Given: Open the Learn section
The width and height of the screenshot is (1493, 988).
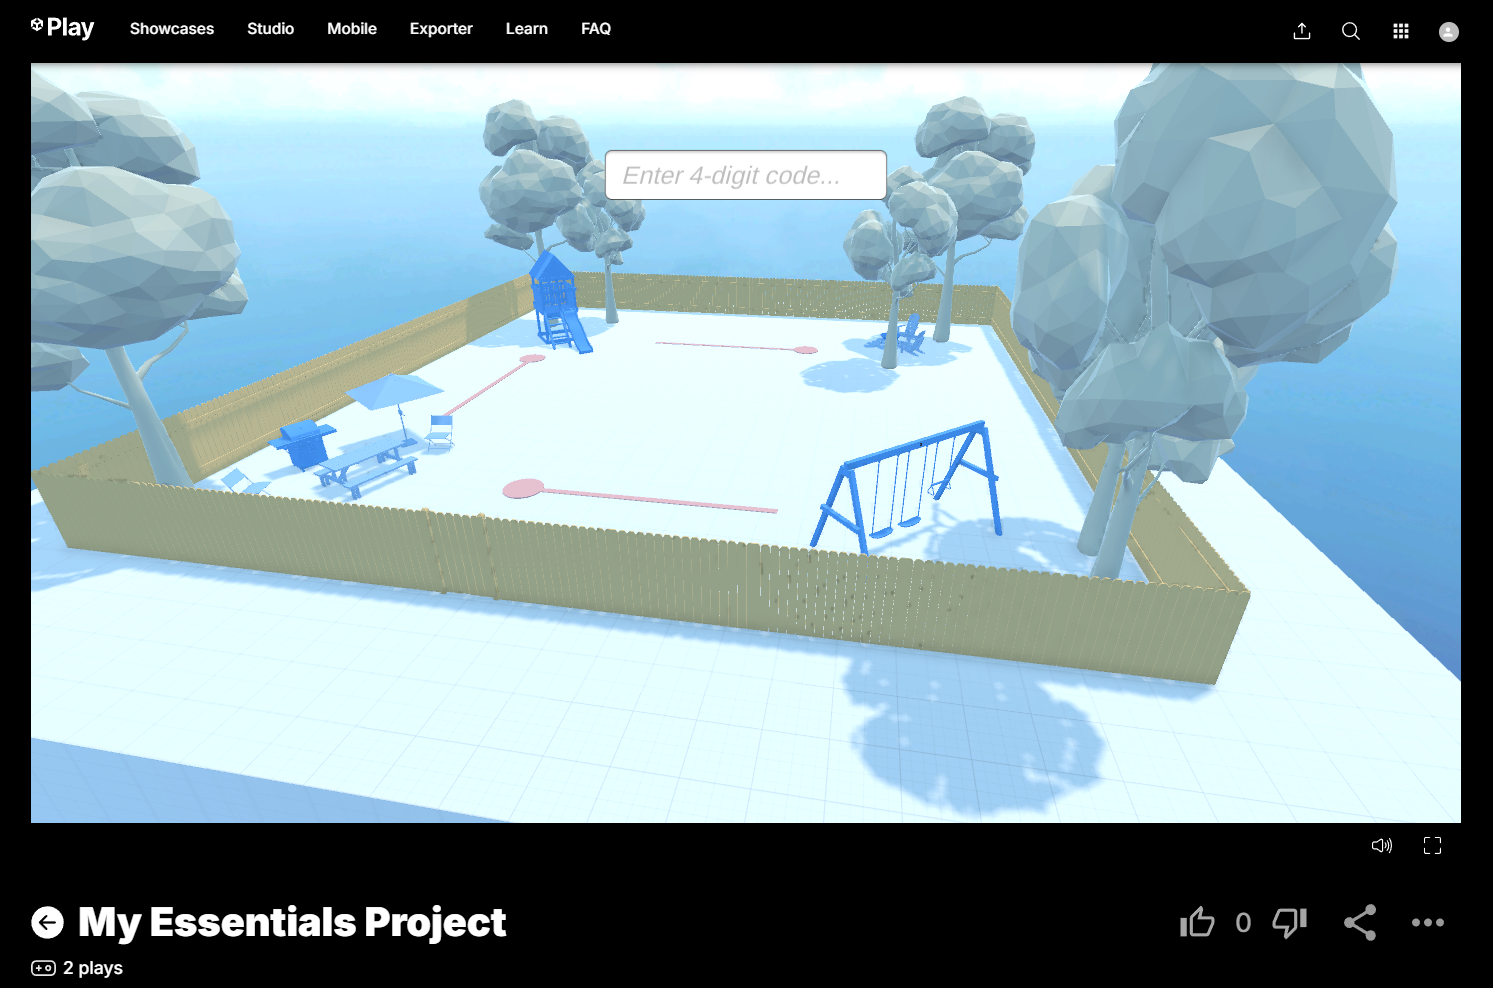Looking at the screenshot, I should coord(526,29).
